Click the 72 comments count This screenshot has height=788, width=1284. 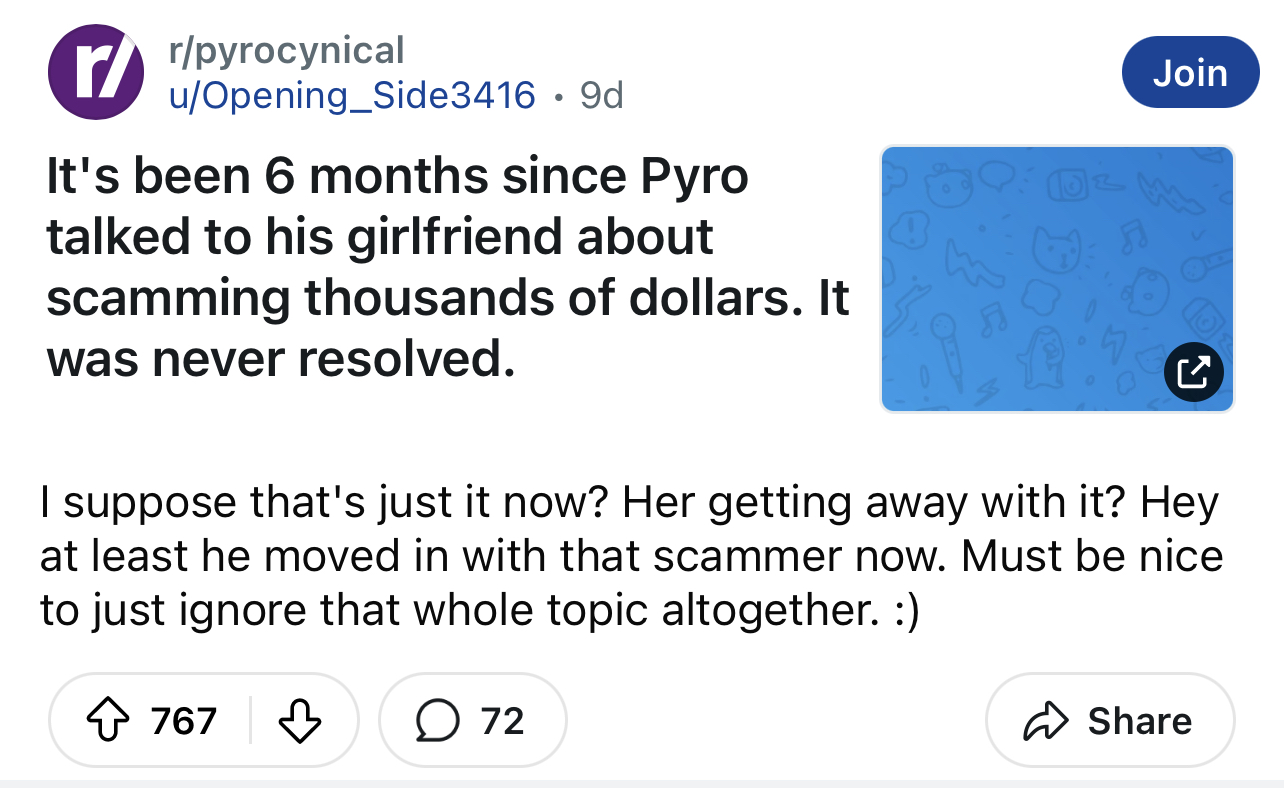pos(502,721)
